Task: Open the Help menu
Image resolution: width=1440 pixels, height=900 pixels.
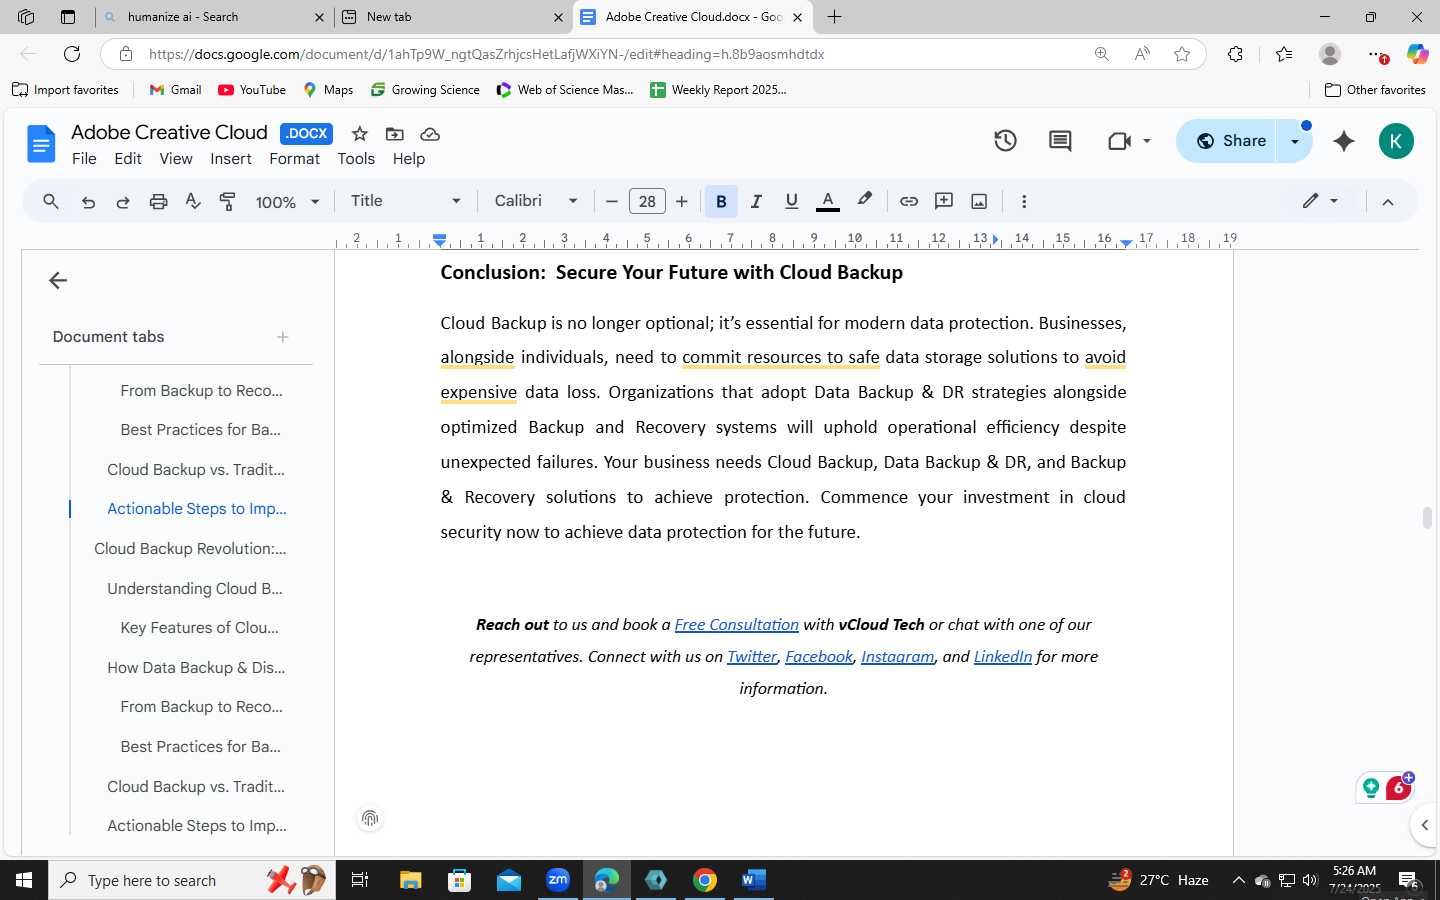Action: coord(409,159)
